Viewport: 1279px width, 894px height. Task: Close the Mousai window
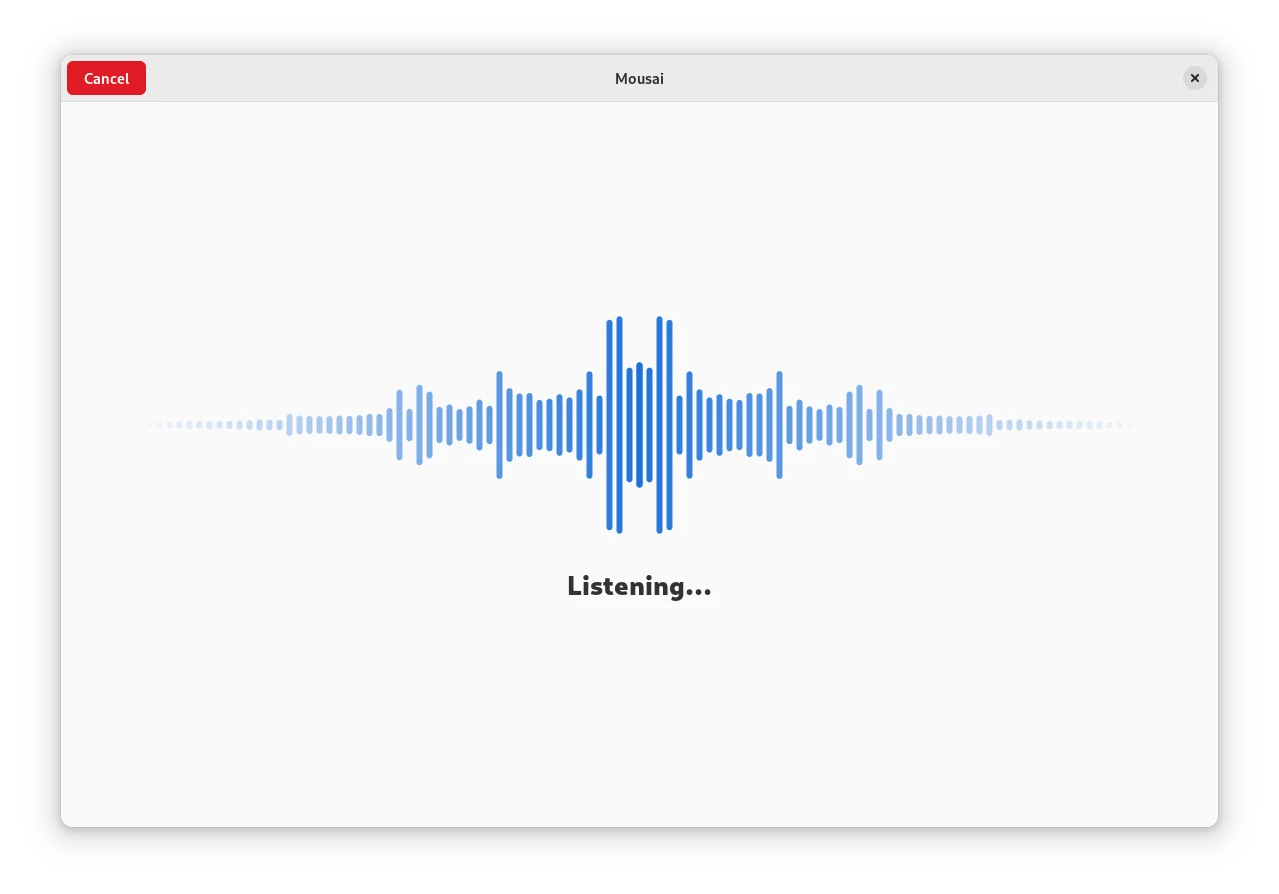[x=1194, y=78]
